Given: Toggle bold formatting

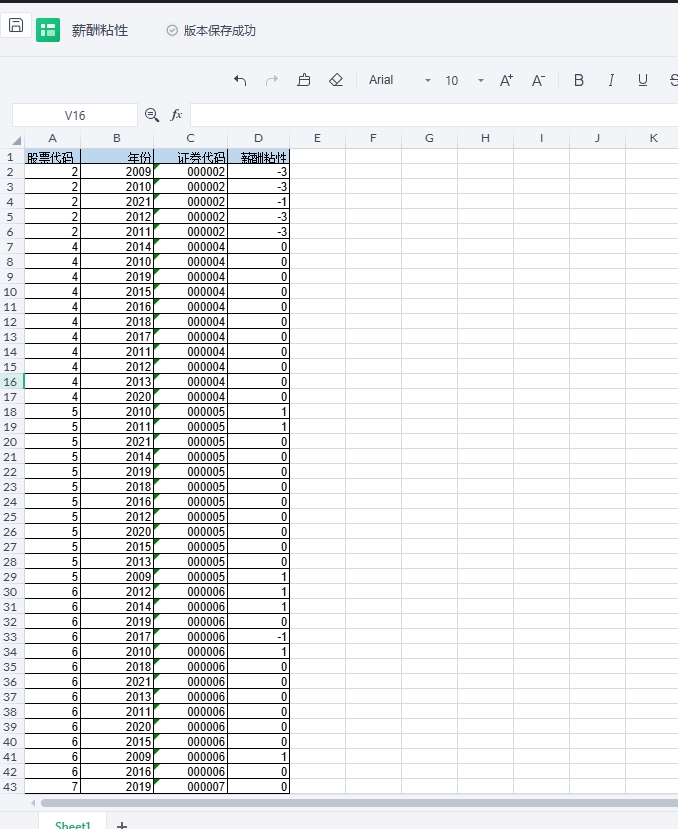Looking at the screenshot, I should tap(578, 81).
